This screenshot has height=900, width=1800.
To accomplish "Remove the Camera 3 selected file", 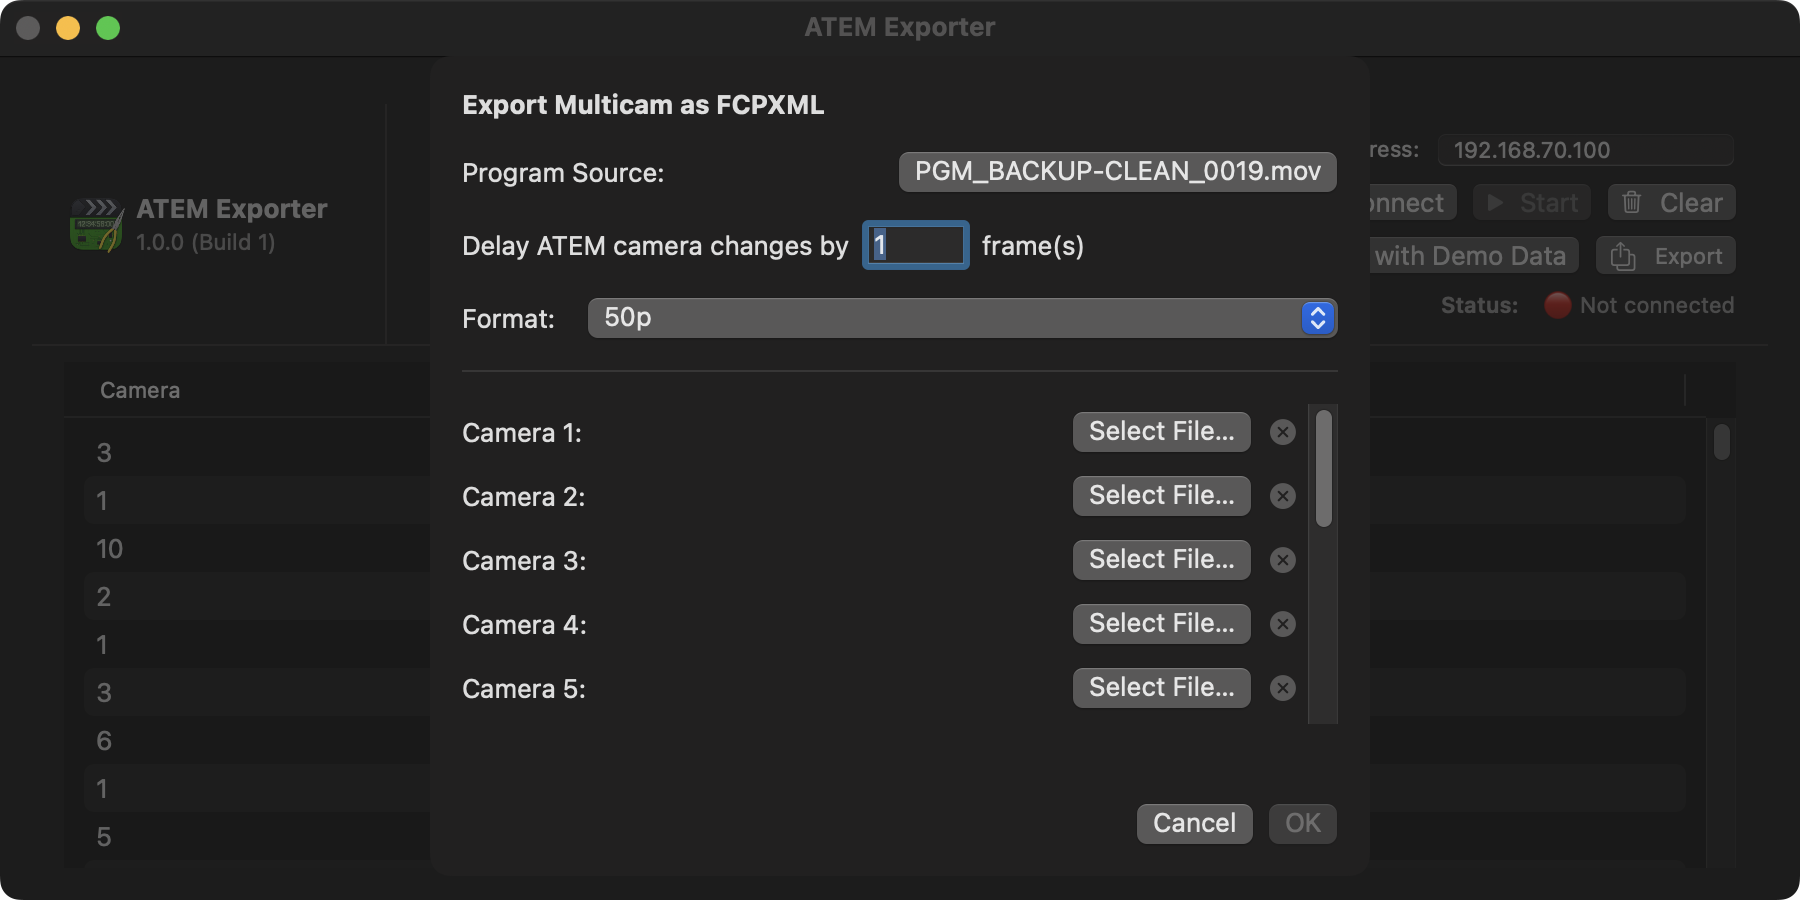I will 1283,560.
